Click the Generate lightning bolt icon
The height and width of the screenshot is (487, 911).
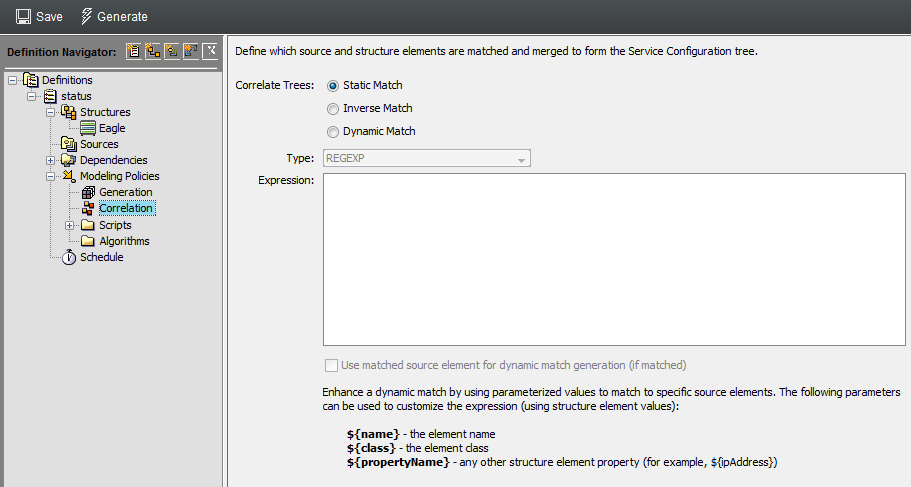pyautogui.click(x=86, y=16)
